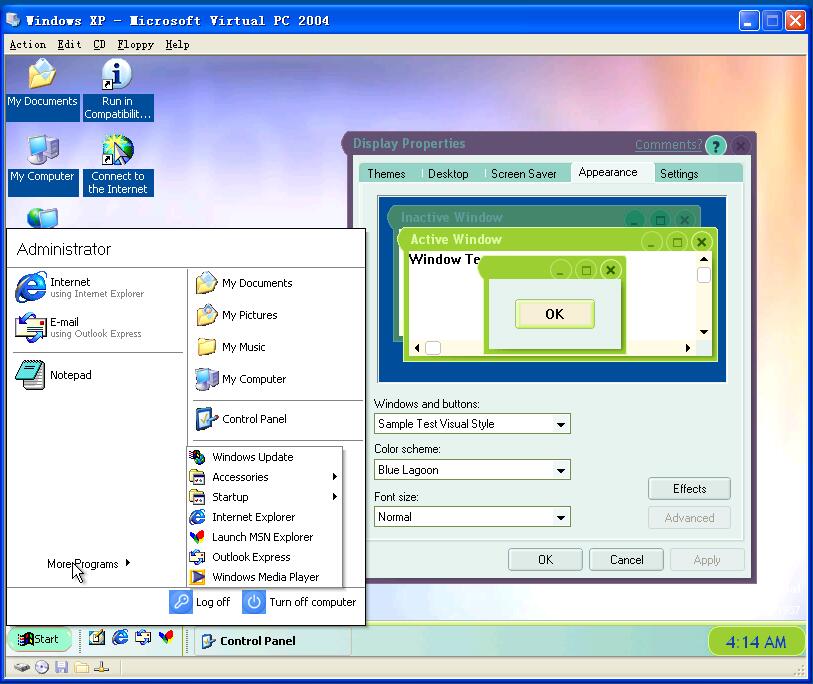Click Effects button in Display Properties
Viewport: 813px width, 684px height.
click(x=689, y=489)
